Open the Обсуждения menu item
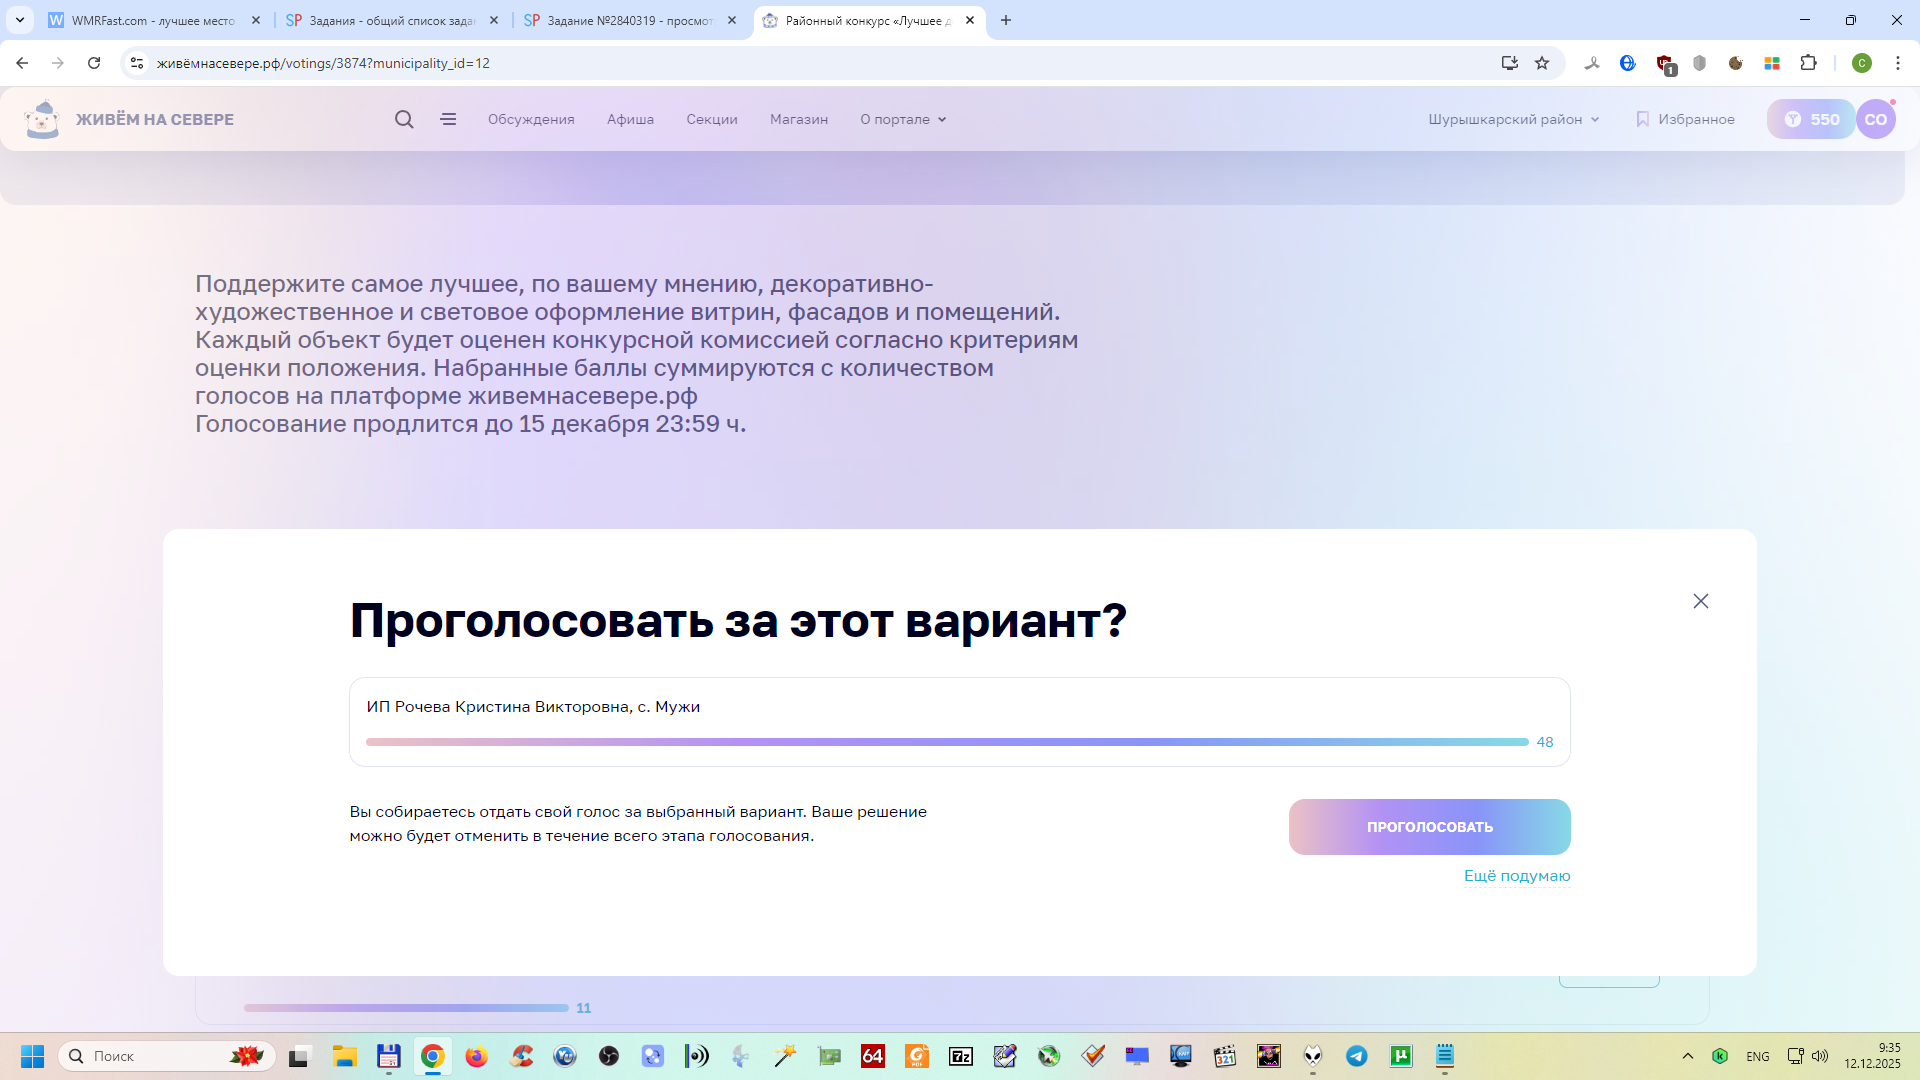 [531, 119]
